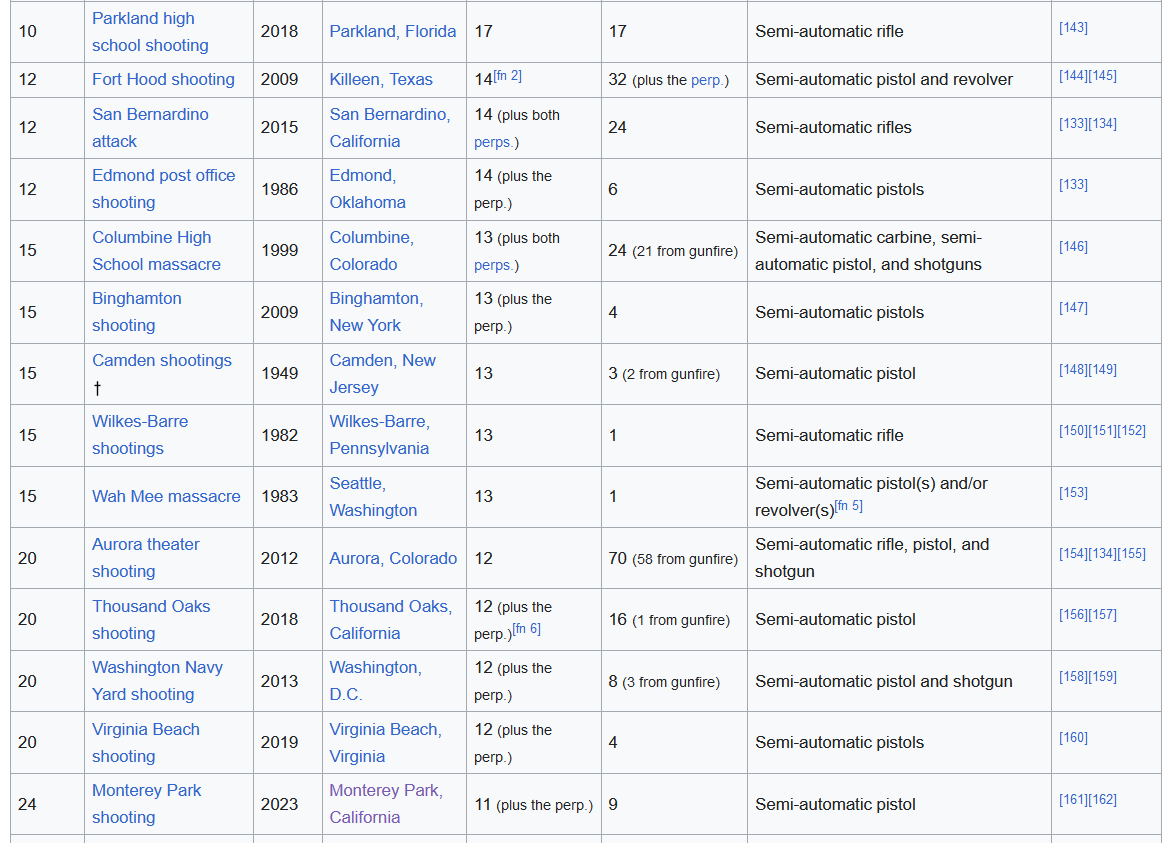The width and height of the screenshot is (1171, 843).
Task: Open the Wilkes-Barre shootings article
Action: [x=140, y=435]
